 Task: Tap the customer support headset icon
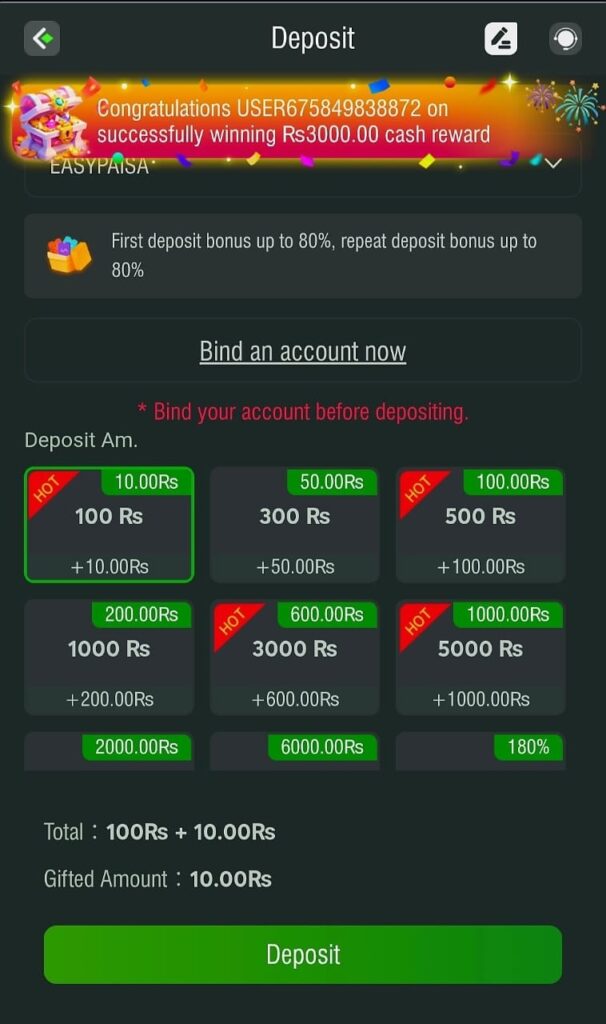pyautogui.click(x=565, y=39)
